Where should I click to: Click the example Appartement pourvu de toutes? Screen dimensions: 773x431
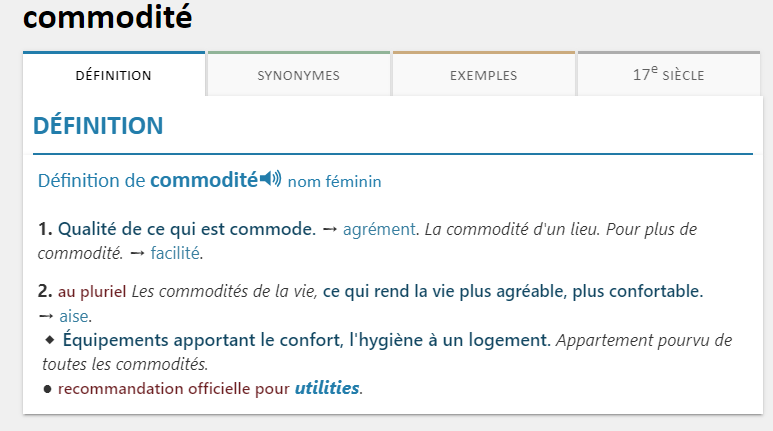[x=642, y=340]
